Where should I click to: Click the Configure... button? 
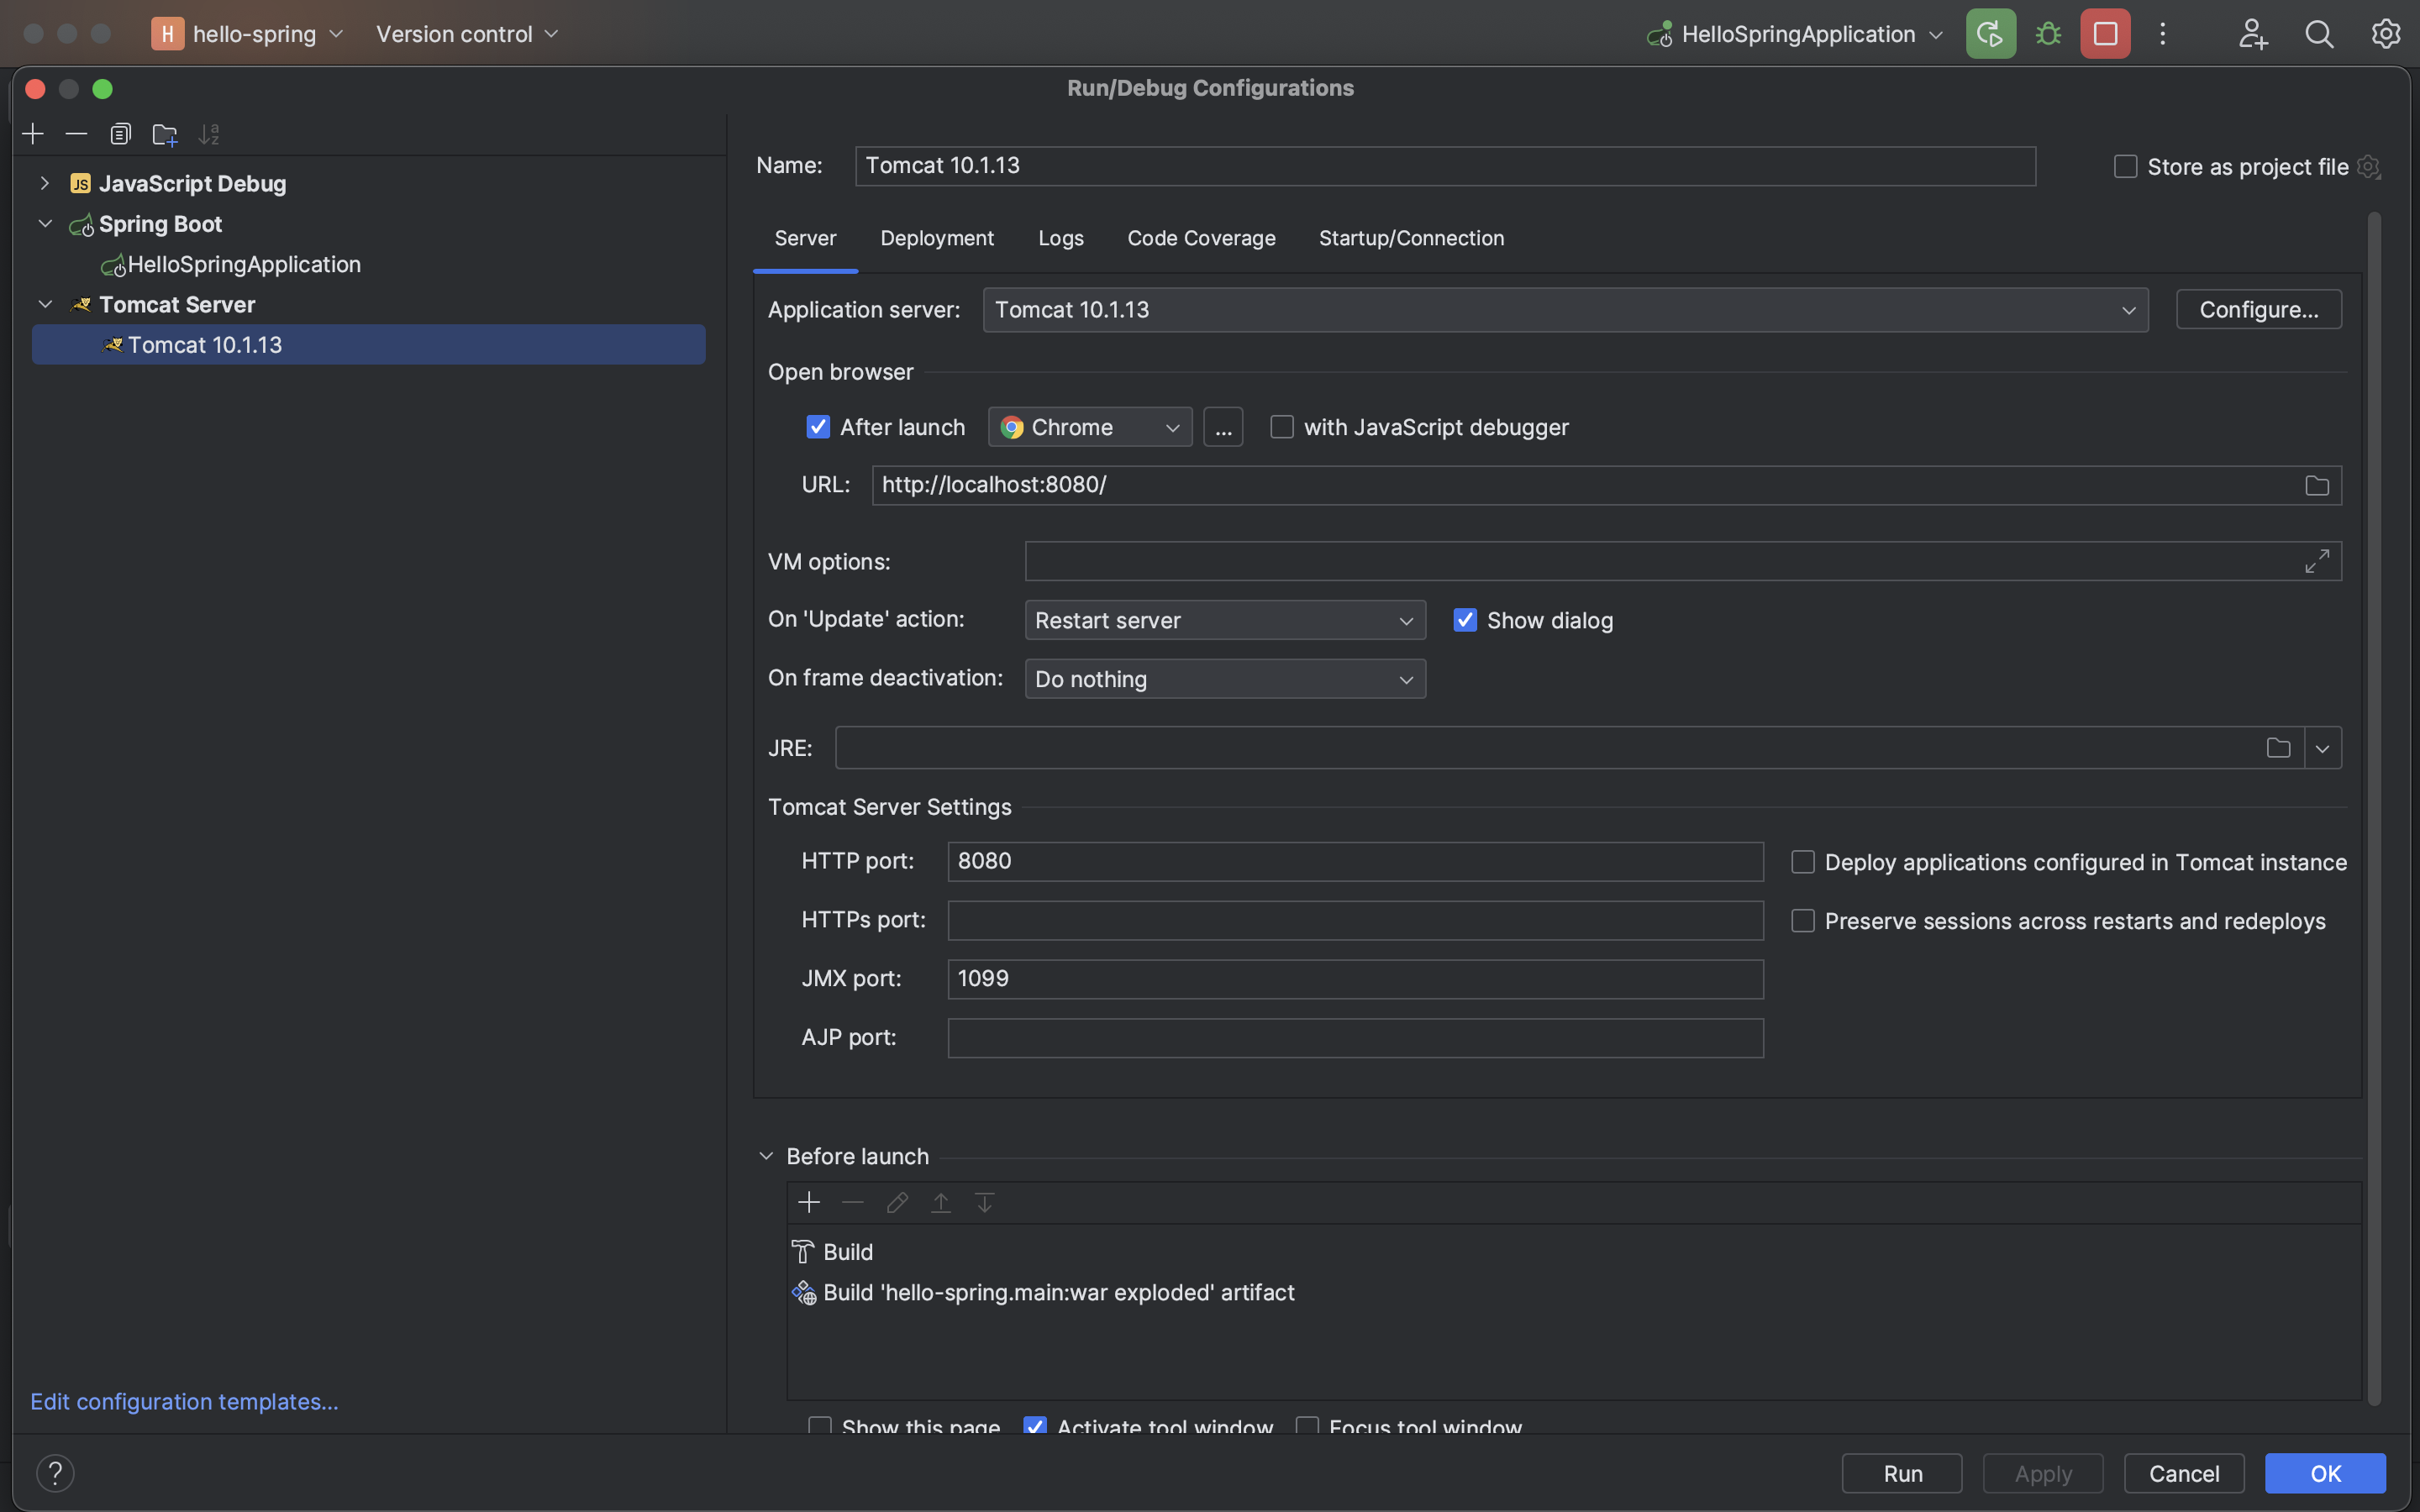coord(2258,310)
